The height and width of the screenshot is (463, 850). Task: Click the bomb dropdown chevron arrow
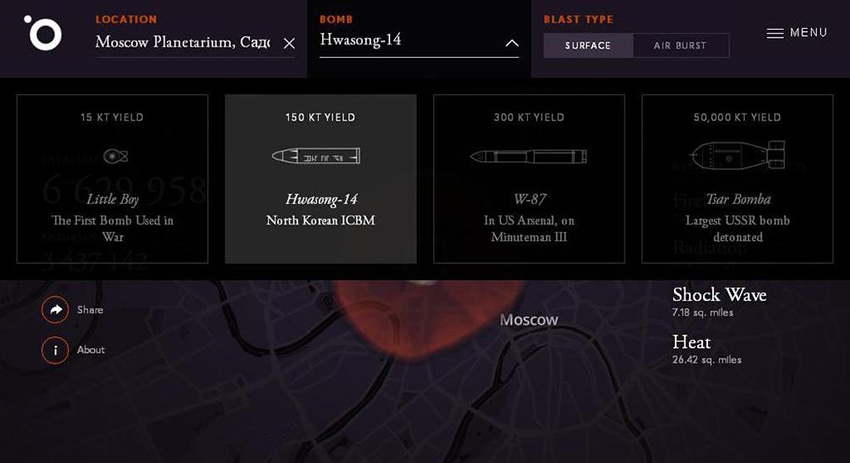point(512,43)
